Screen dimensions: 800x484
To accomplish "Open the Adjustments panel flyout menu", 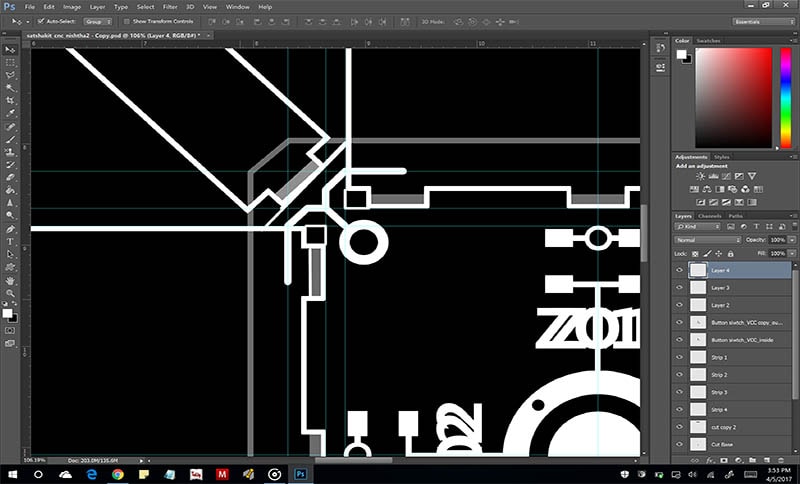I will [x=792, y=157].
